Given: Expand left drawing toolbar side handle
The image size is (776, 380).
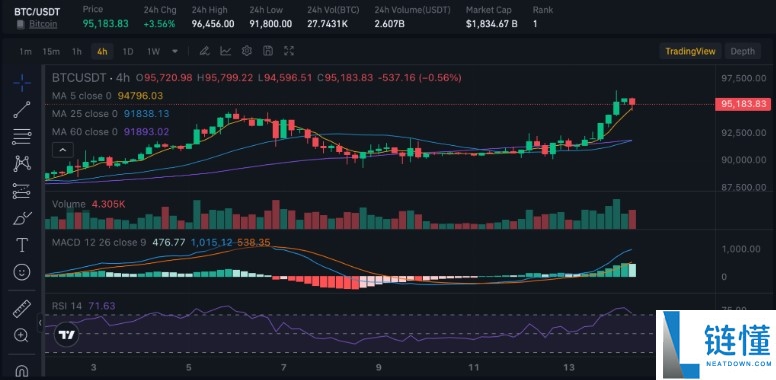Looking at the screenshot, I should 41,323.
